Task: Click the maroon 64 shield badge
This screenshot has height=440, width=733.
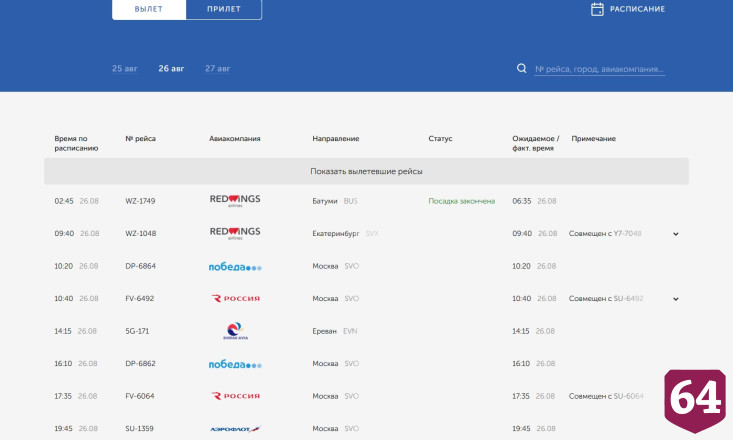Action: click(695, 401)
